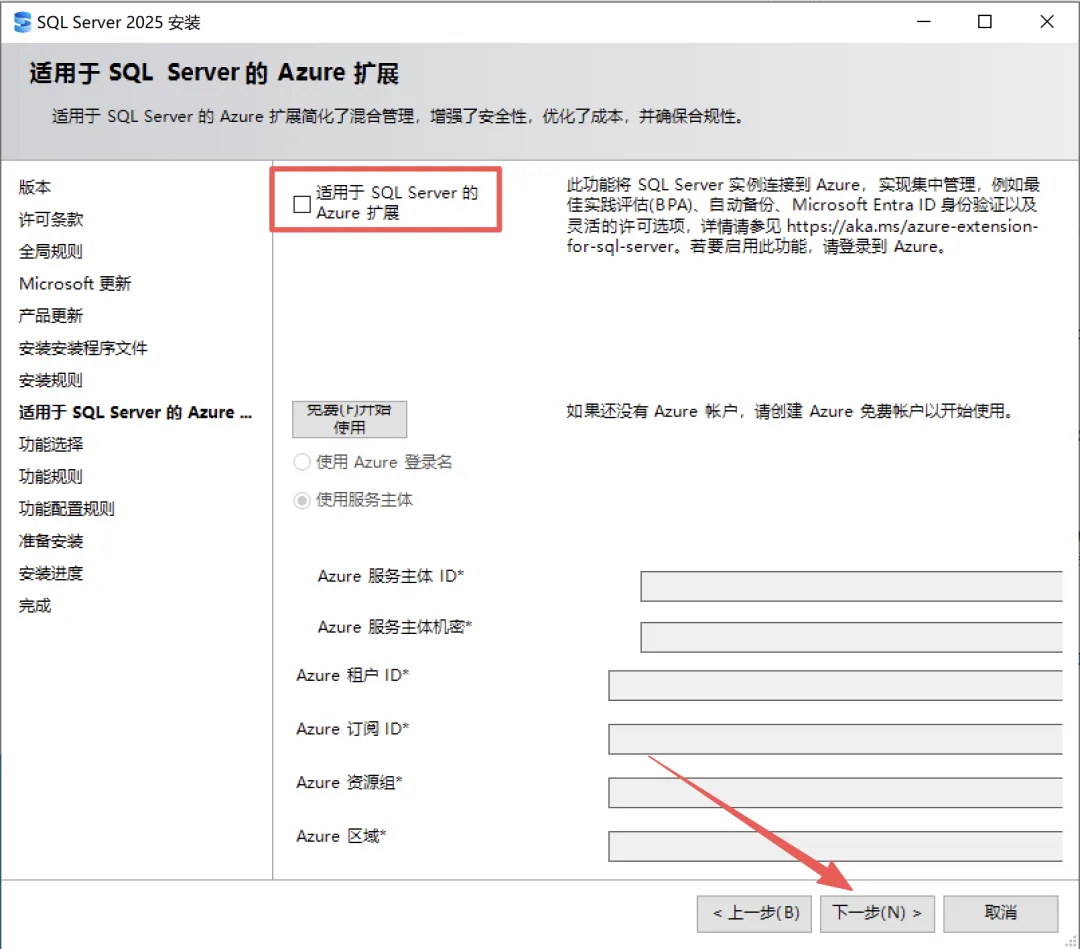Viewport: 1080px width, 949px height.
Task: Select the 准备安装 step in sidebar
Action: tap(50, 541)
